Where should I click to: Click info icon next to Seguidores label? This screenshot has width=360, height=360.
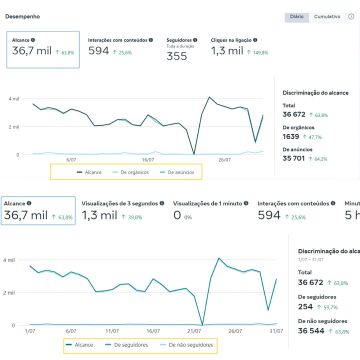pyautogui.click(x=195, y=40)
